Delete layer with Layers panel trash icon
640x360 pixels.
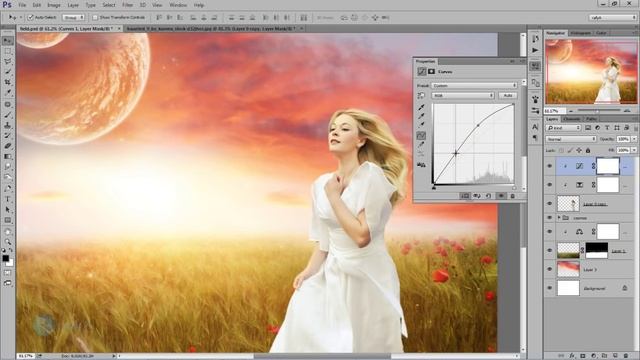pos(626,356)
